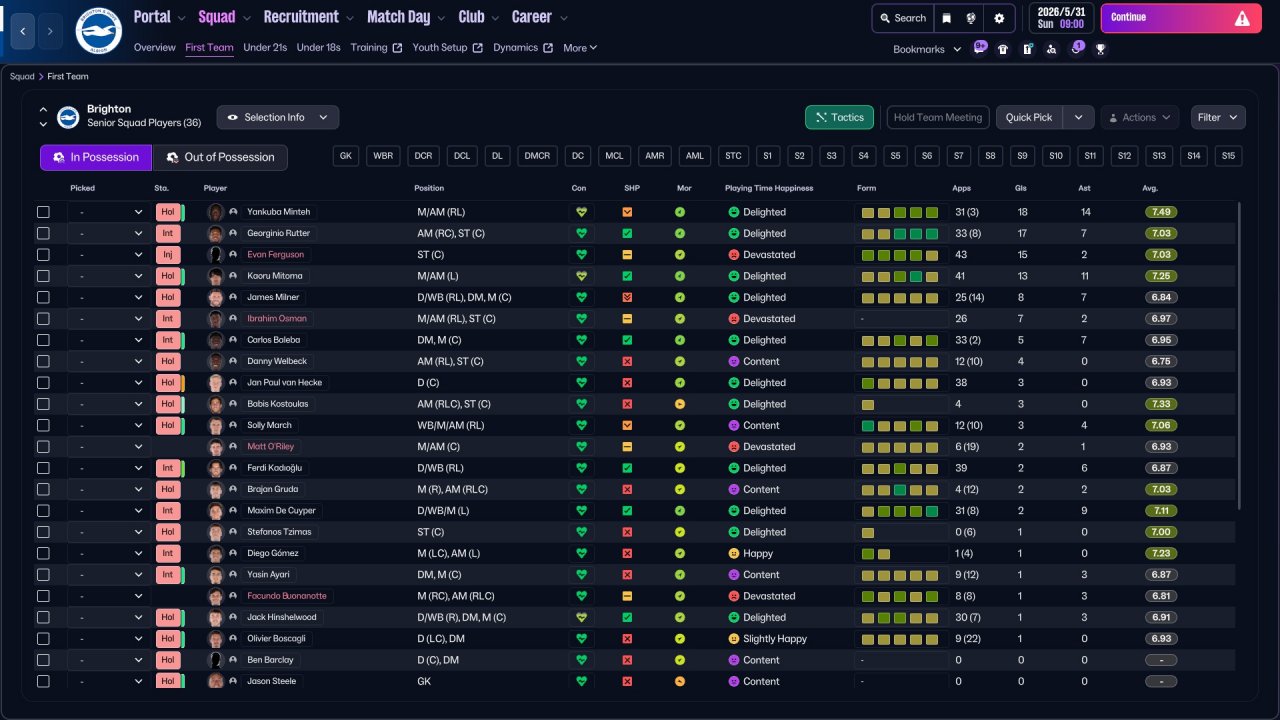This screenshot has width=1280, height=720.
Task: Tick the checkbox for Yankuba Minteh
Action: tap(43, 212)
